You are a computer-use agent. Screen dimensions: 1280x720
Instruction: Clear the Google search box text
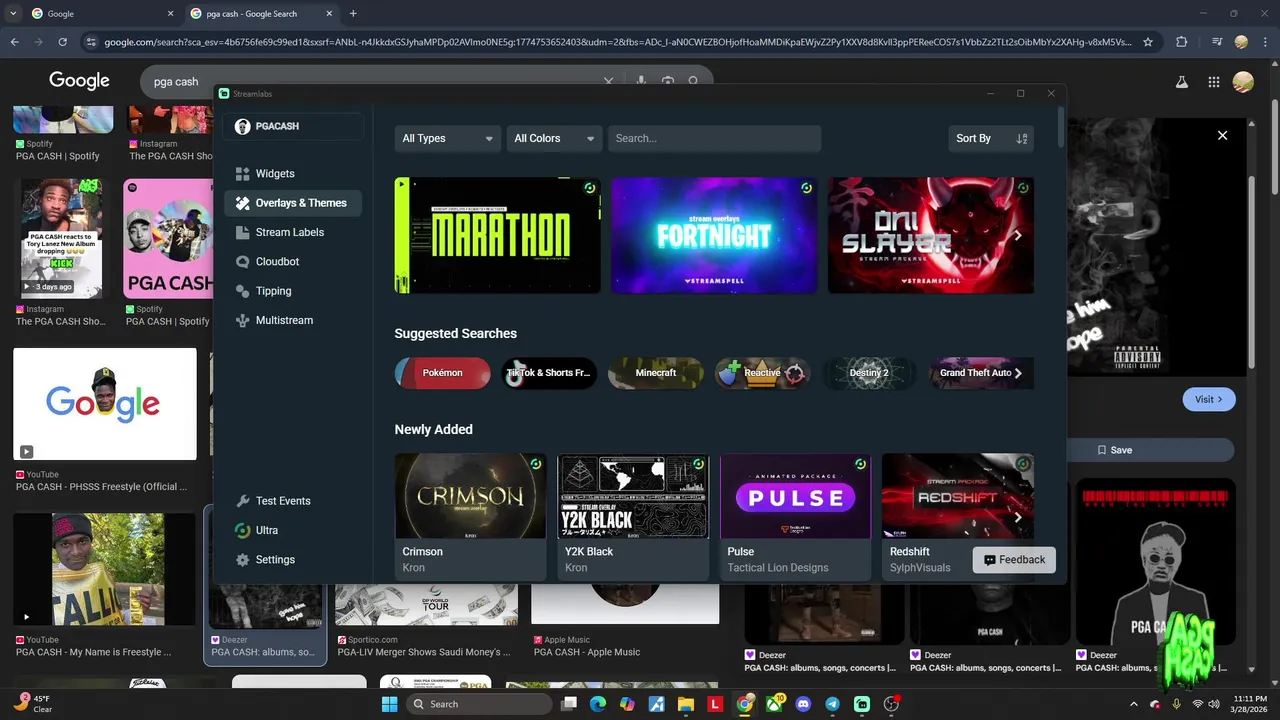click(608, 81)
